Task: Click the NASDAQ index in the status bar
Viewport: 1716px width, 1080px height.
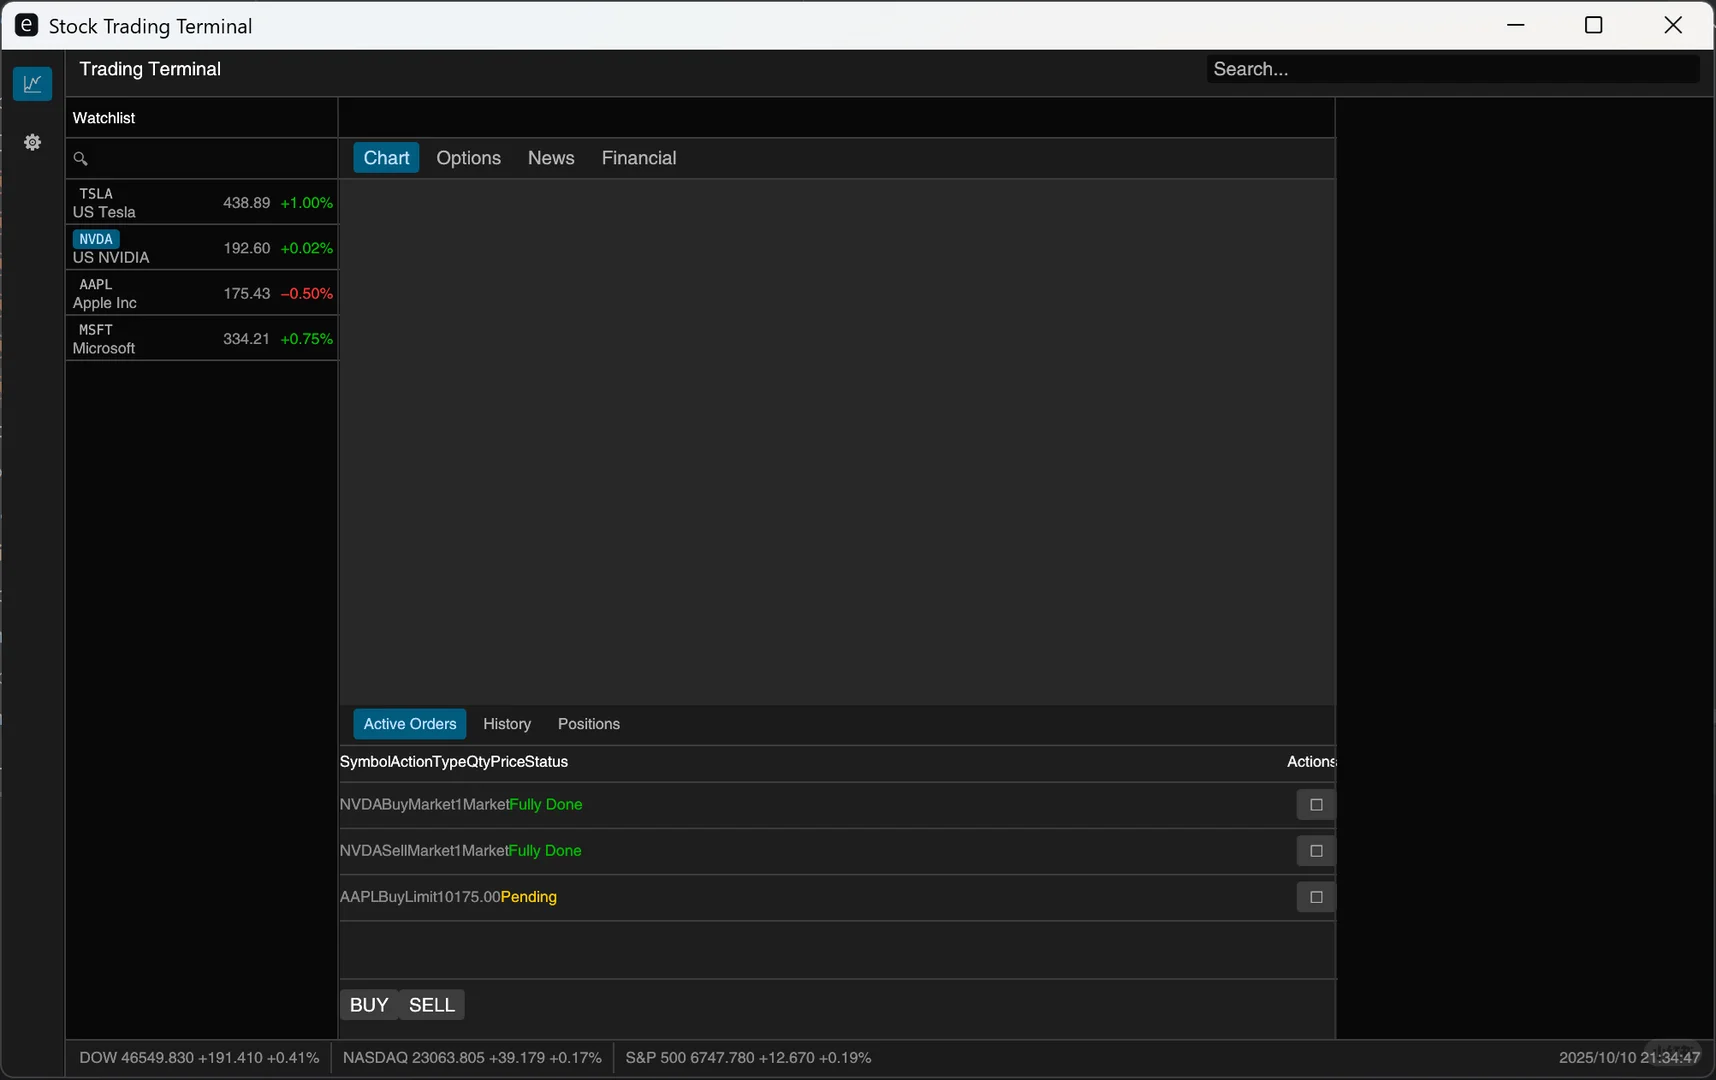Action: (472, 1058)
